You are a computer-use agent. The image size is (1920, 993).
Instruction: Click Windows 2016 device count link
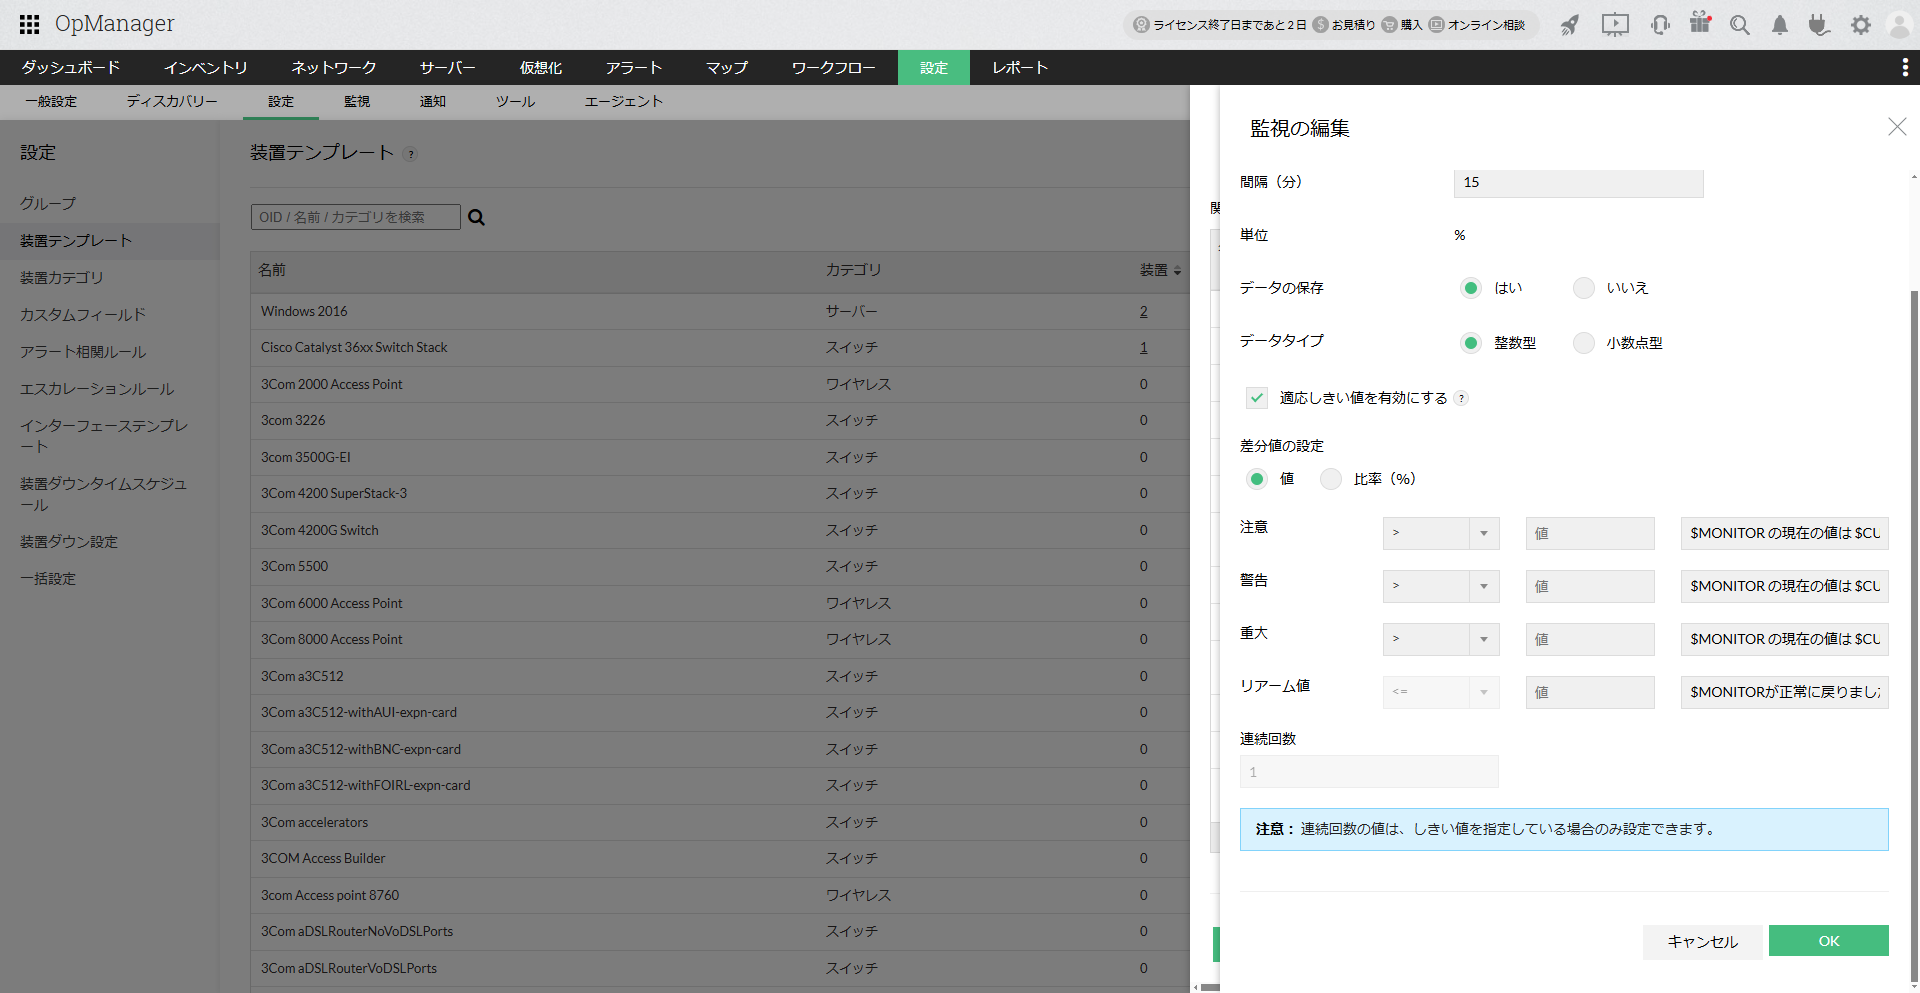click(1144, 311)
